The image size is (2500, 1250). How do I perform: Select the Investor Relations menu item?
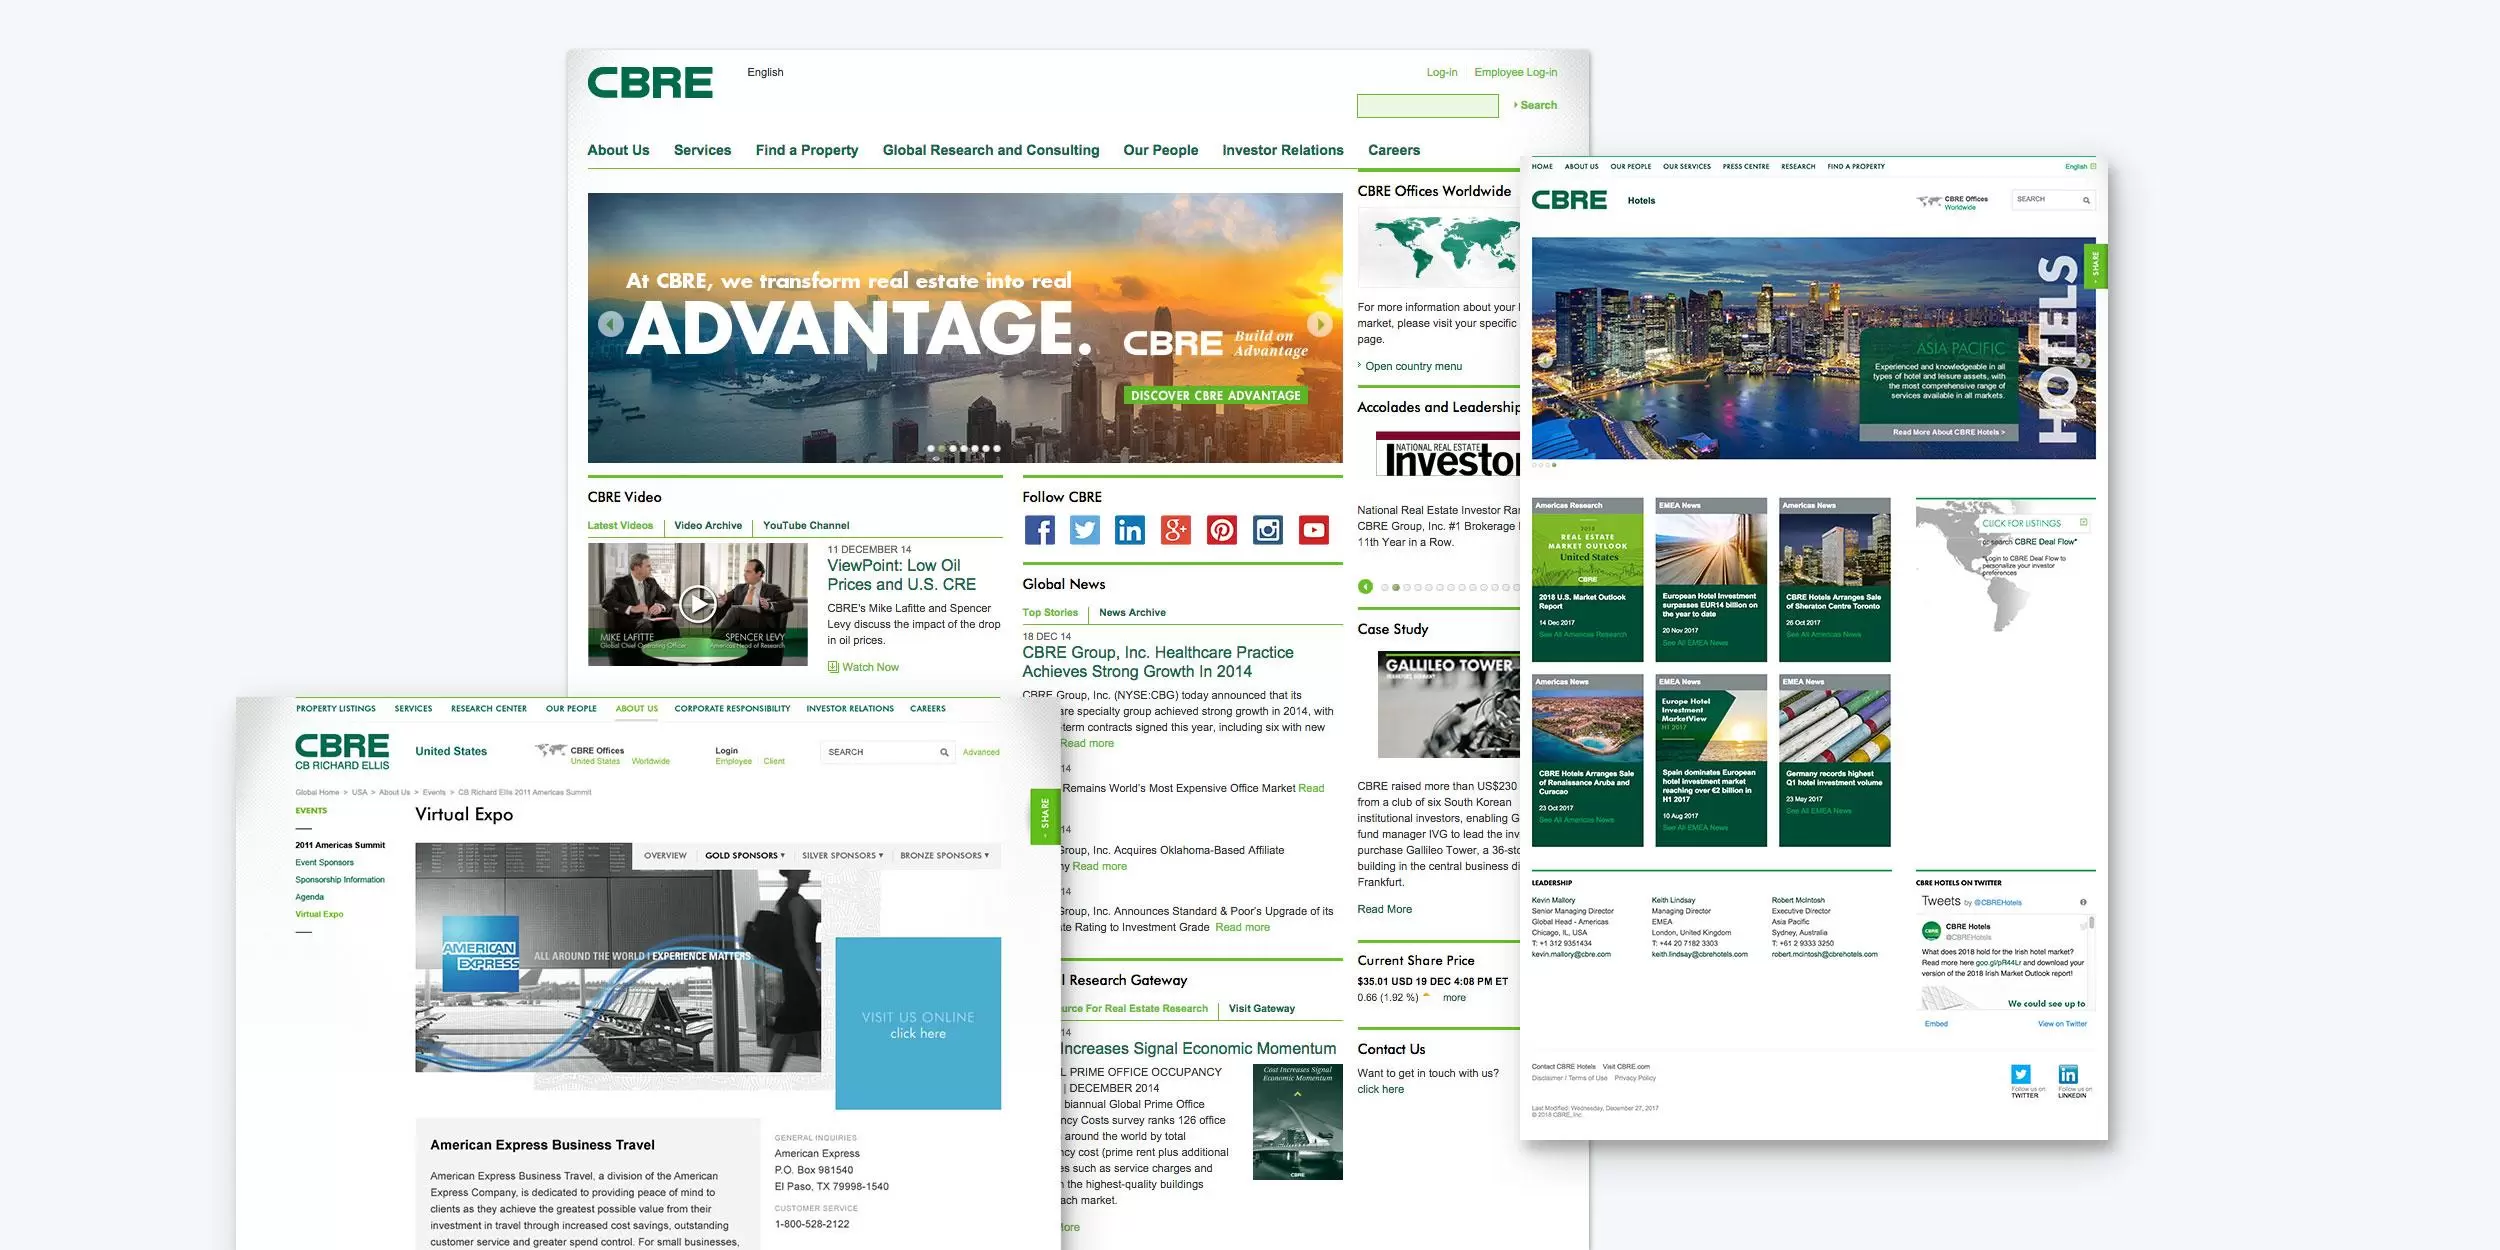click(x=1283, y=150)
